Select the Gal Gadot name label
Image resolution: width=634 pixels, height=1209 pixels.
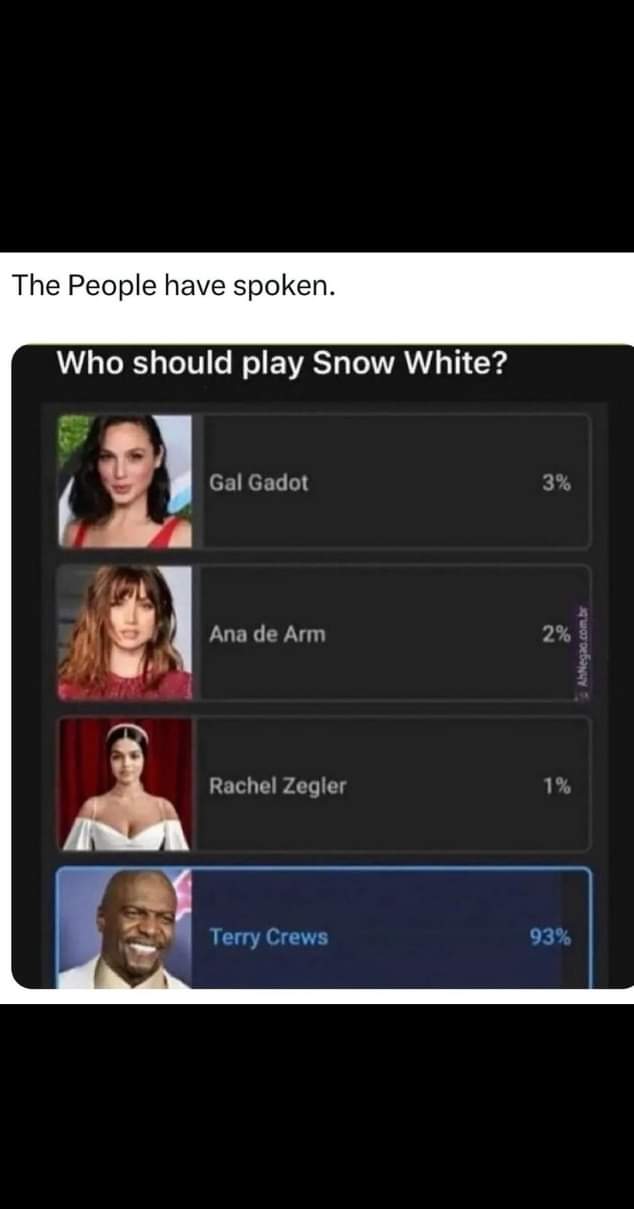259,482
